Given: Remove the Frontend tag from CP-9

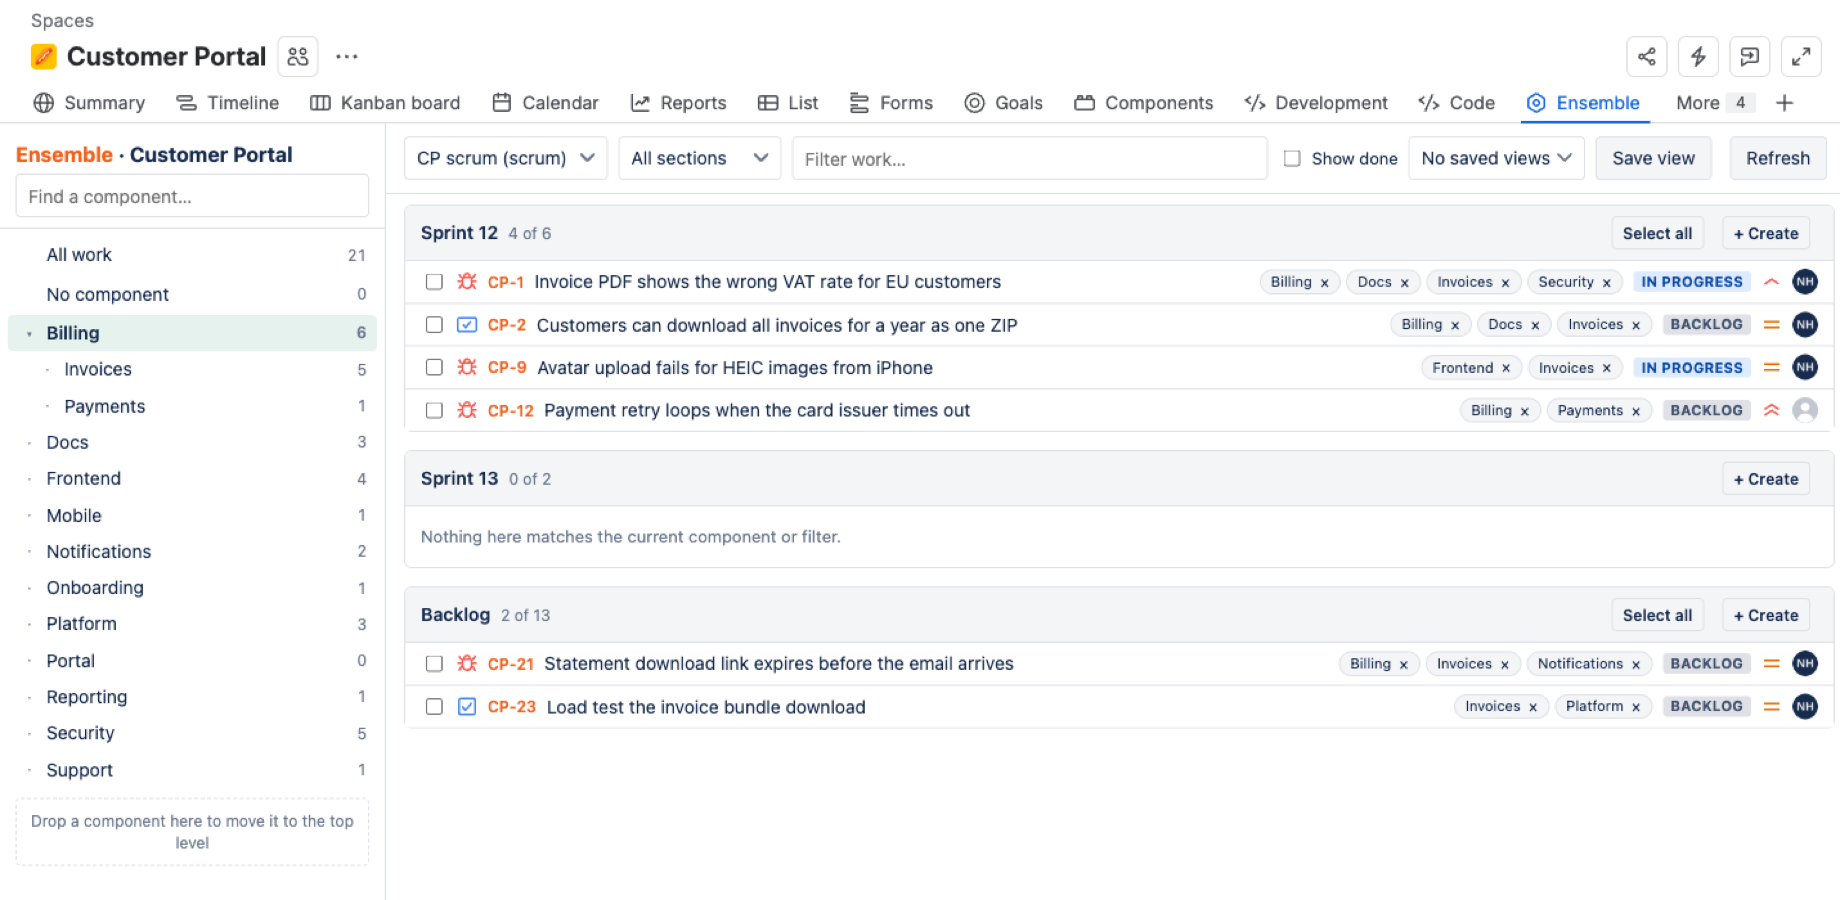Looking at the screenshot, I should (1506, 369).
